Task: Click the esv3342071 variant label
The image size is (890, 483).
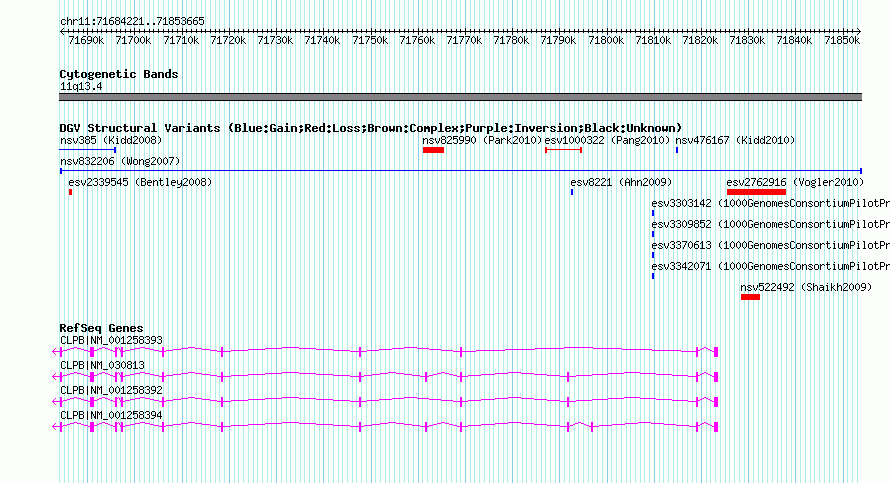Action: pos(770,266)
